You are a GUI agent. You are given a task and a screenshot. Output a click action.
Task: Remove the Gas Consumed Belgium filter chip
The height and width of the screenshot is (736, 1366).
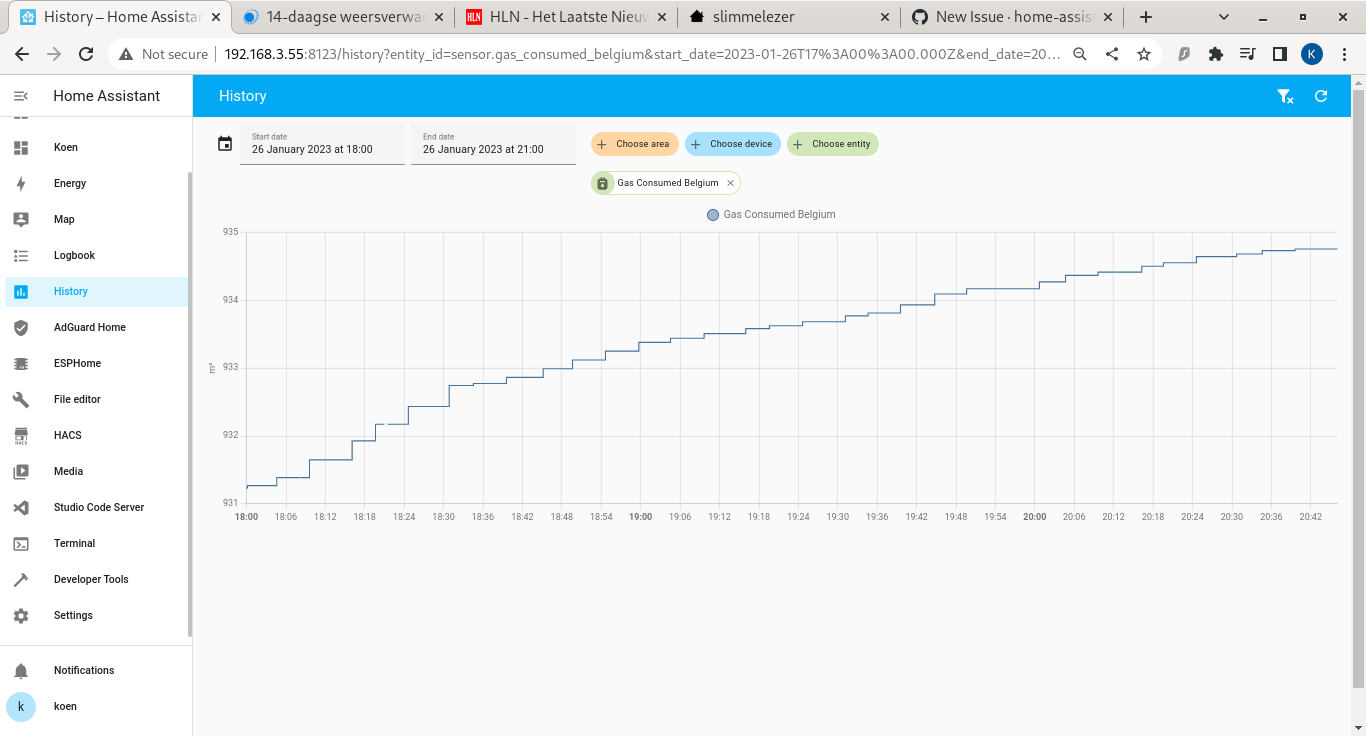click(x=729, y=183)
